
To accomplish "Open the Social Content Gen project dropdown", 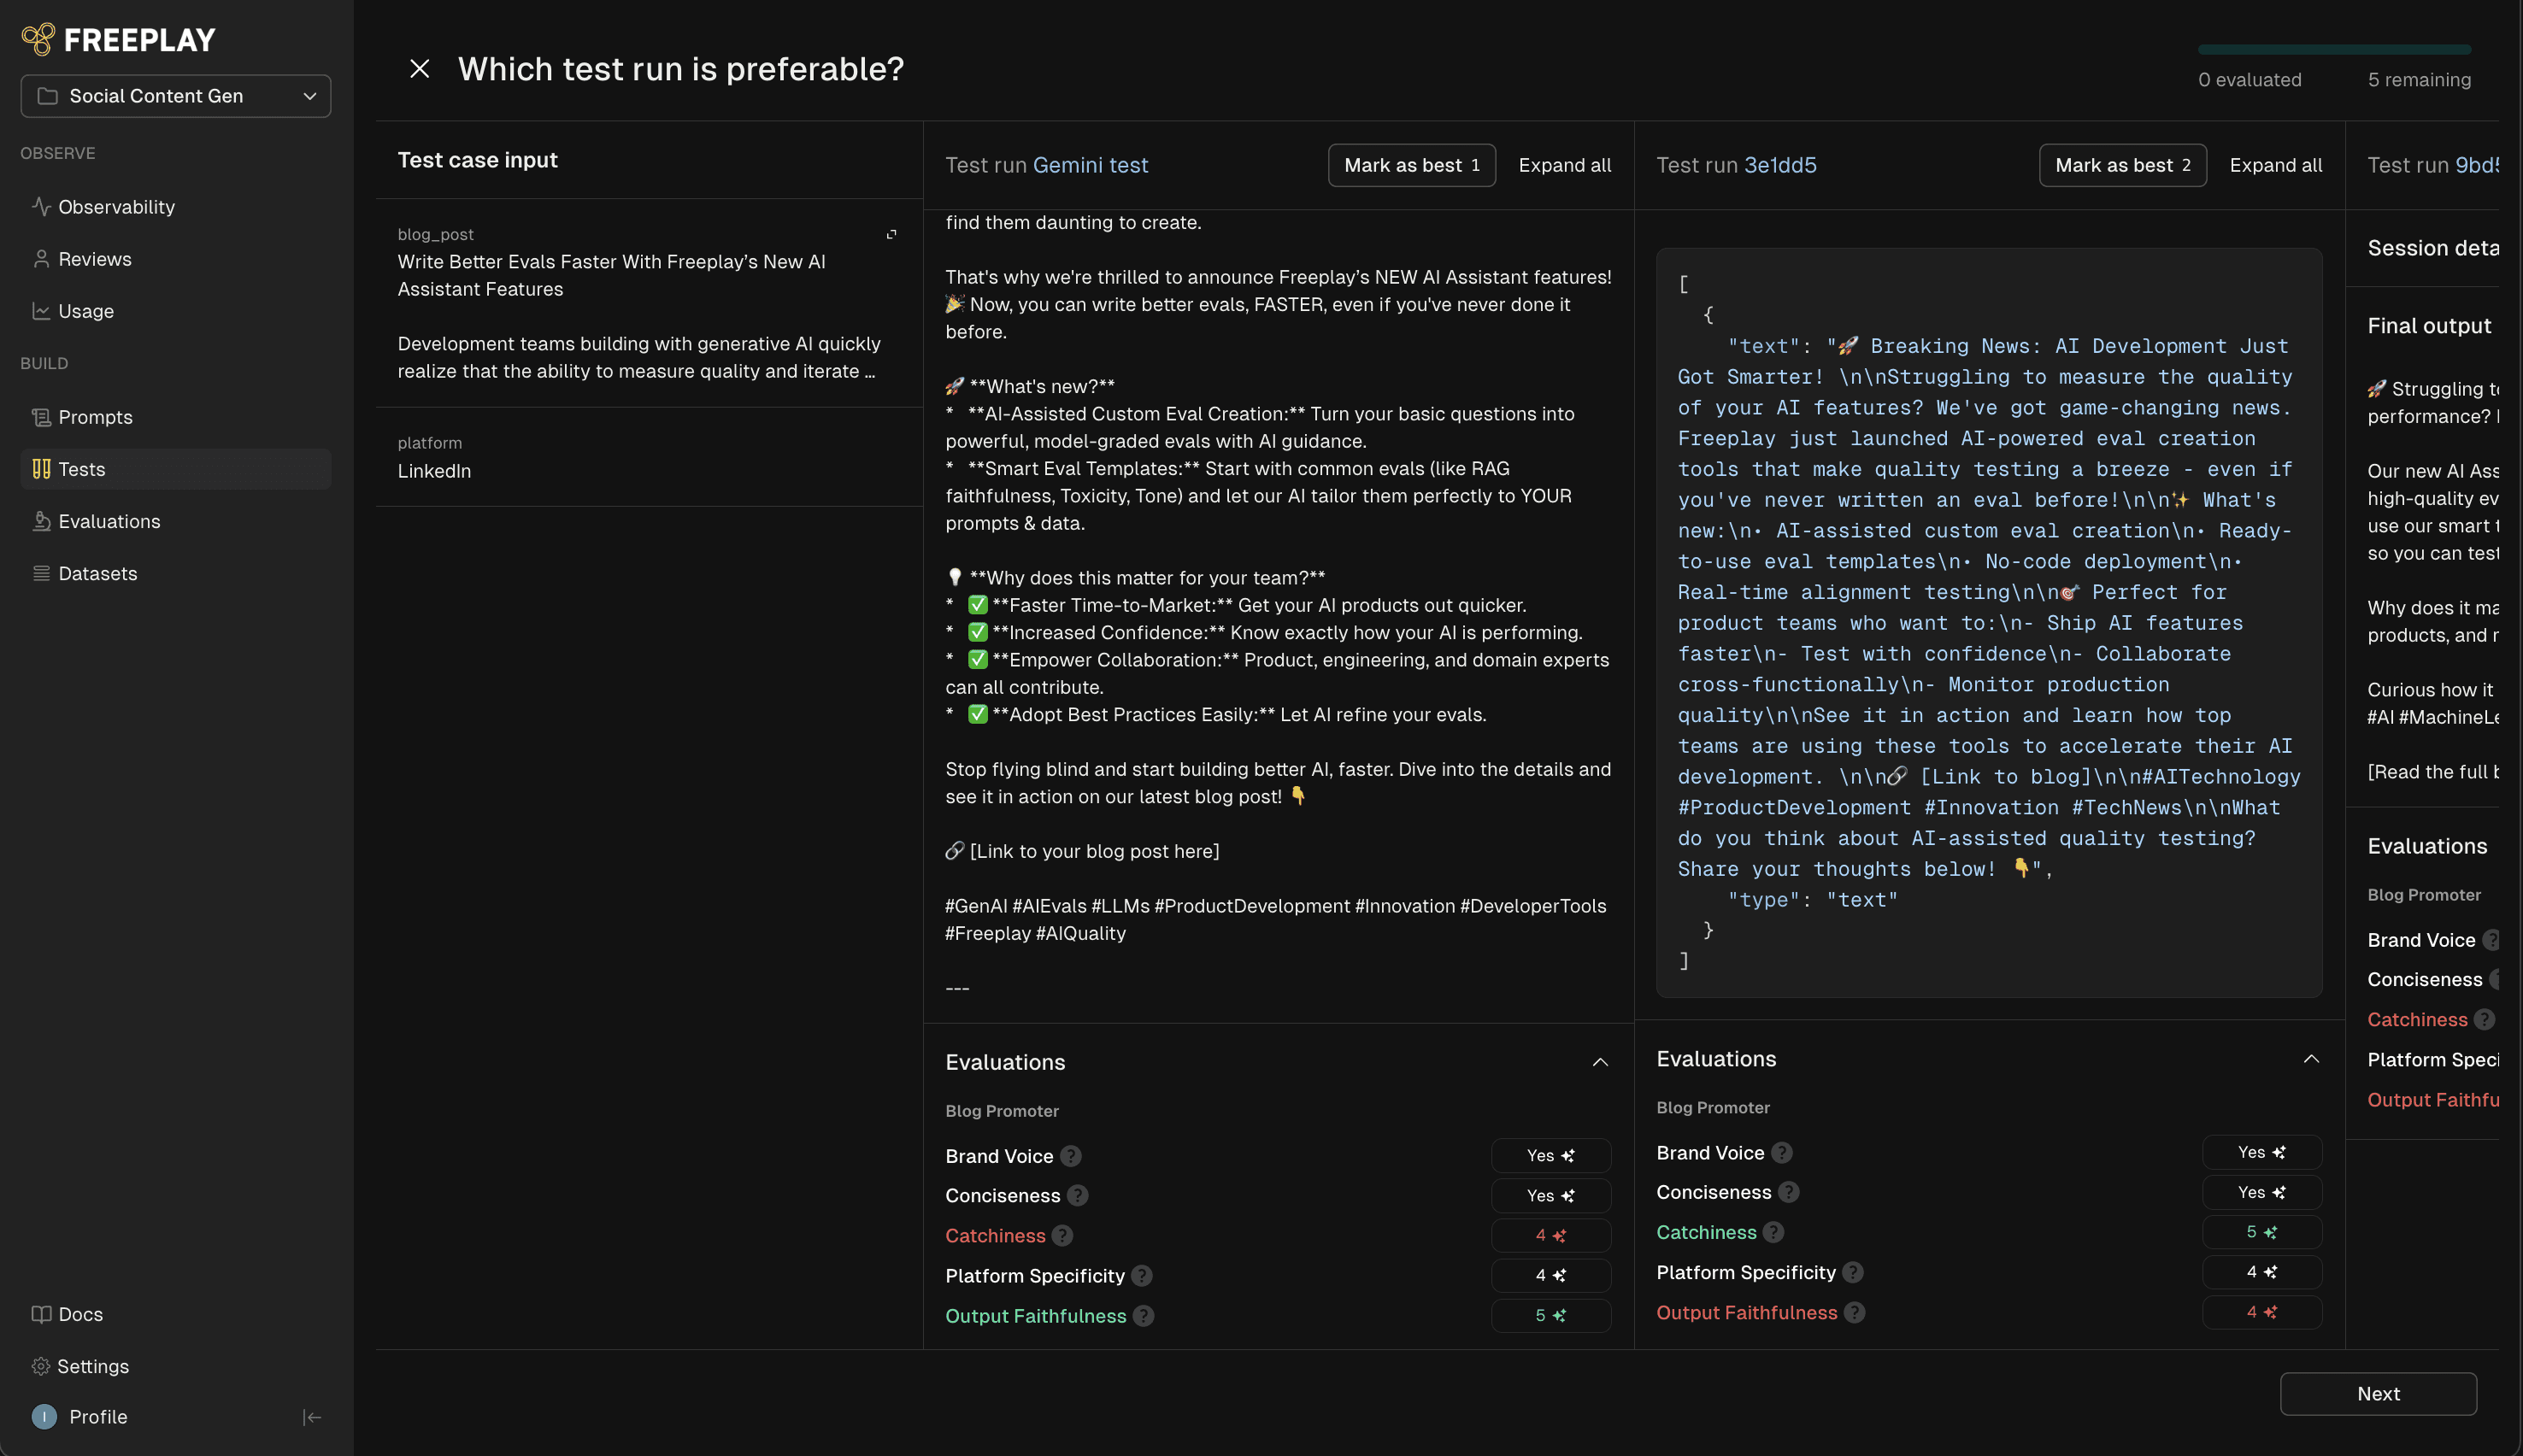I will pyautogui.click(x=176, y=96).
